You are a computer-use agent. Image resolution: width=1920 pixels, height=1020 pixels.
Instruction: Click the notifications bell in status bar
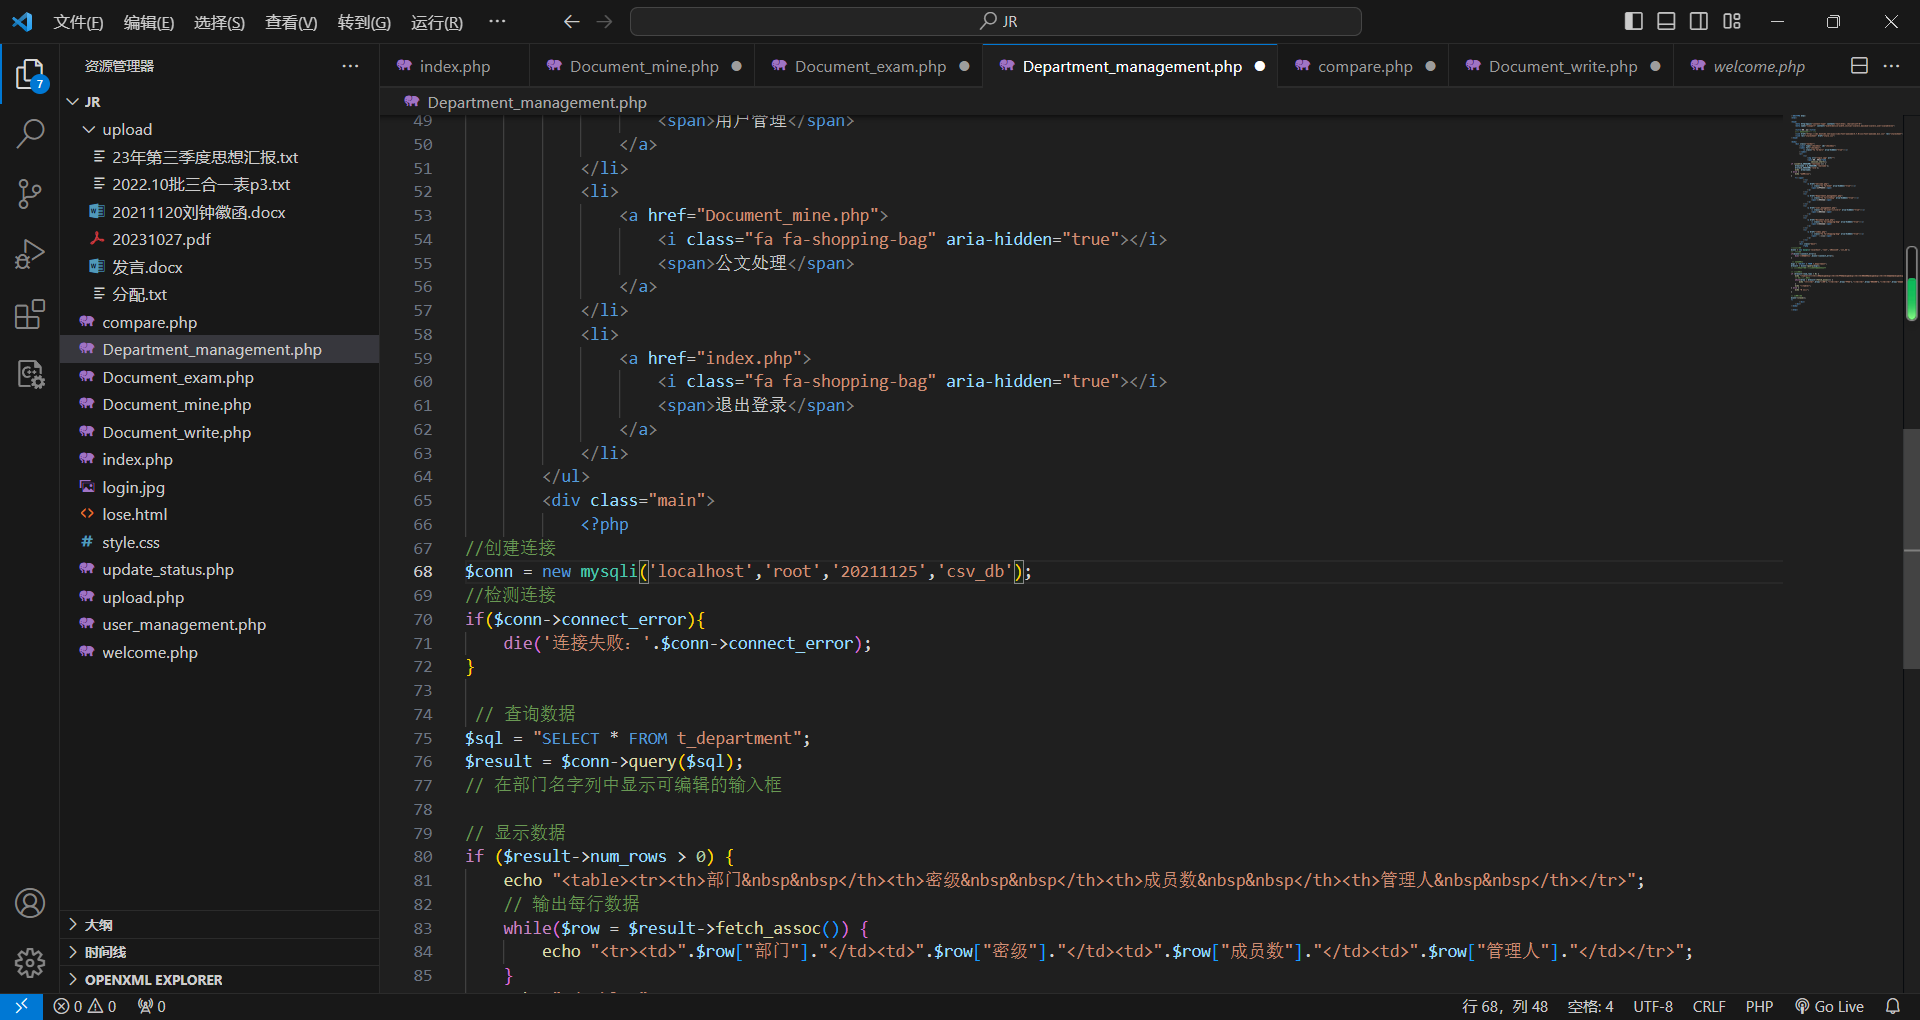pos(1892,1006)
